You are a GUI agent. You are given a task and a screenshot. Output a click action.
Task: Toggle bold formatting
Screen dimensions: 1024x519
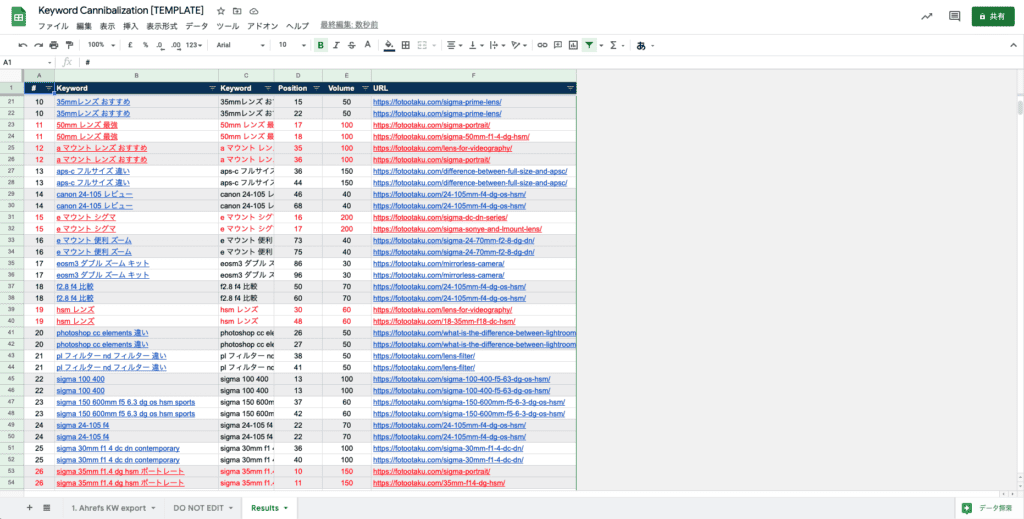click(x=321, y=45)
